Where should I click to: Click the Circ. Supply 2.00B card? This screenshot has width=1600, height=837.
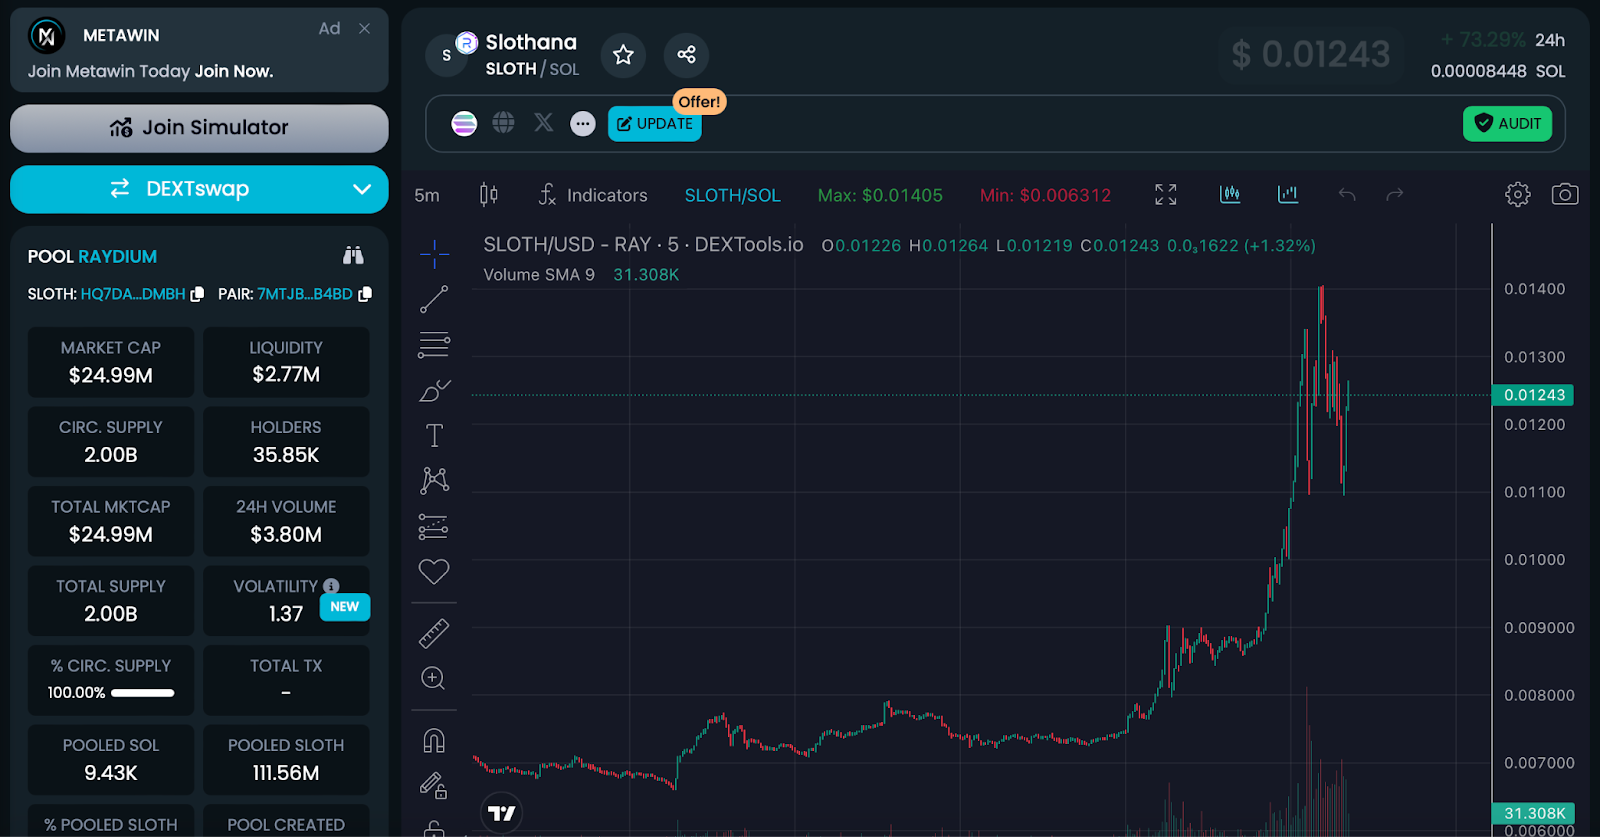111,442
